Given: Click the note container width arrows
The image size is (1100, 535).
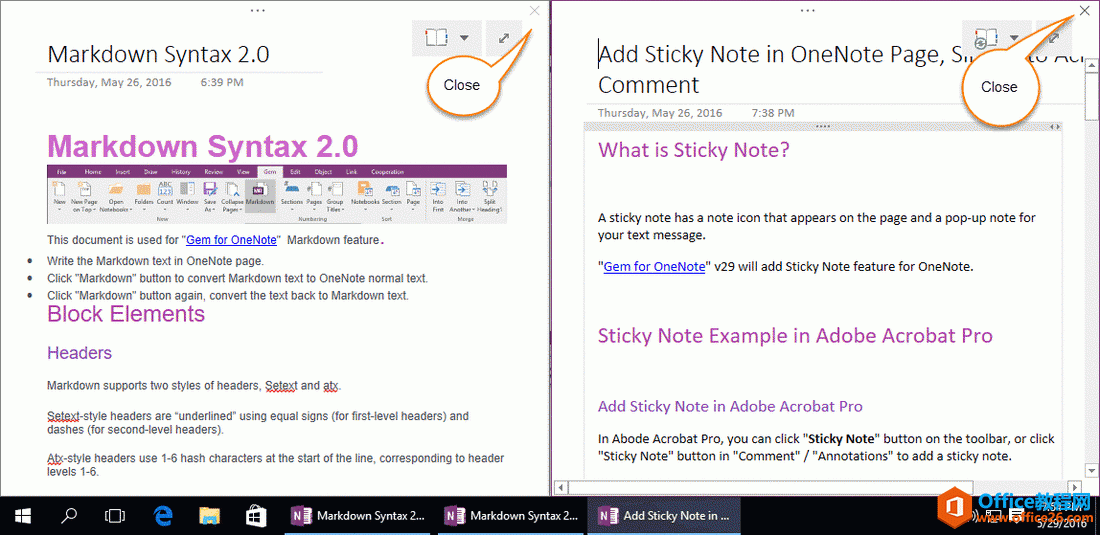Looking at the screenshot, I should 1054,126.
